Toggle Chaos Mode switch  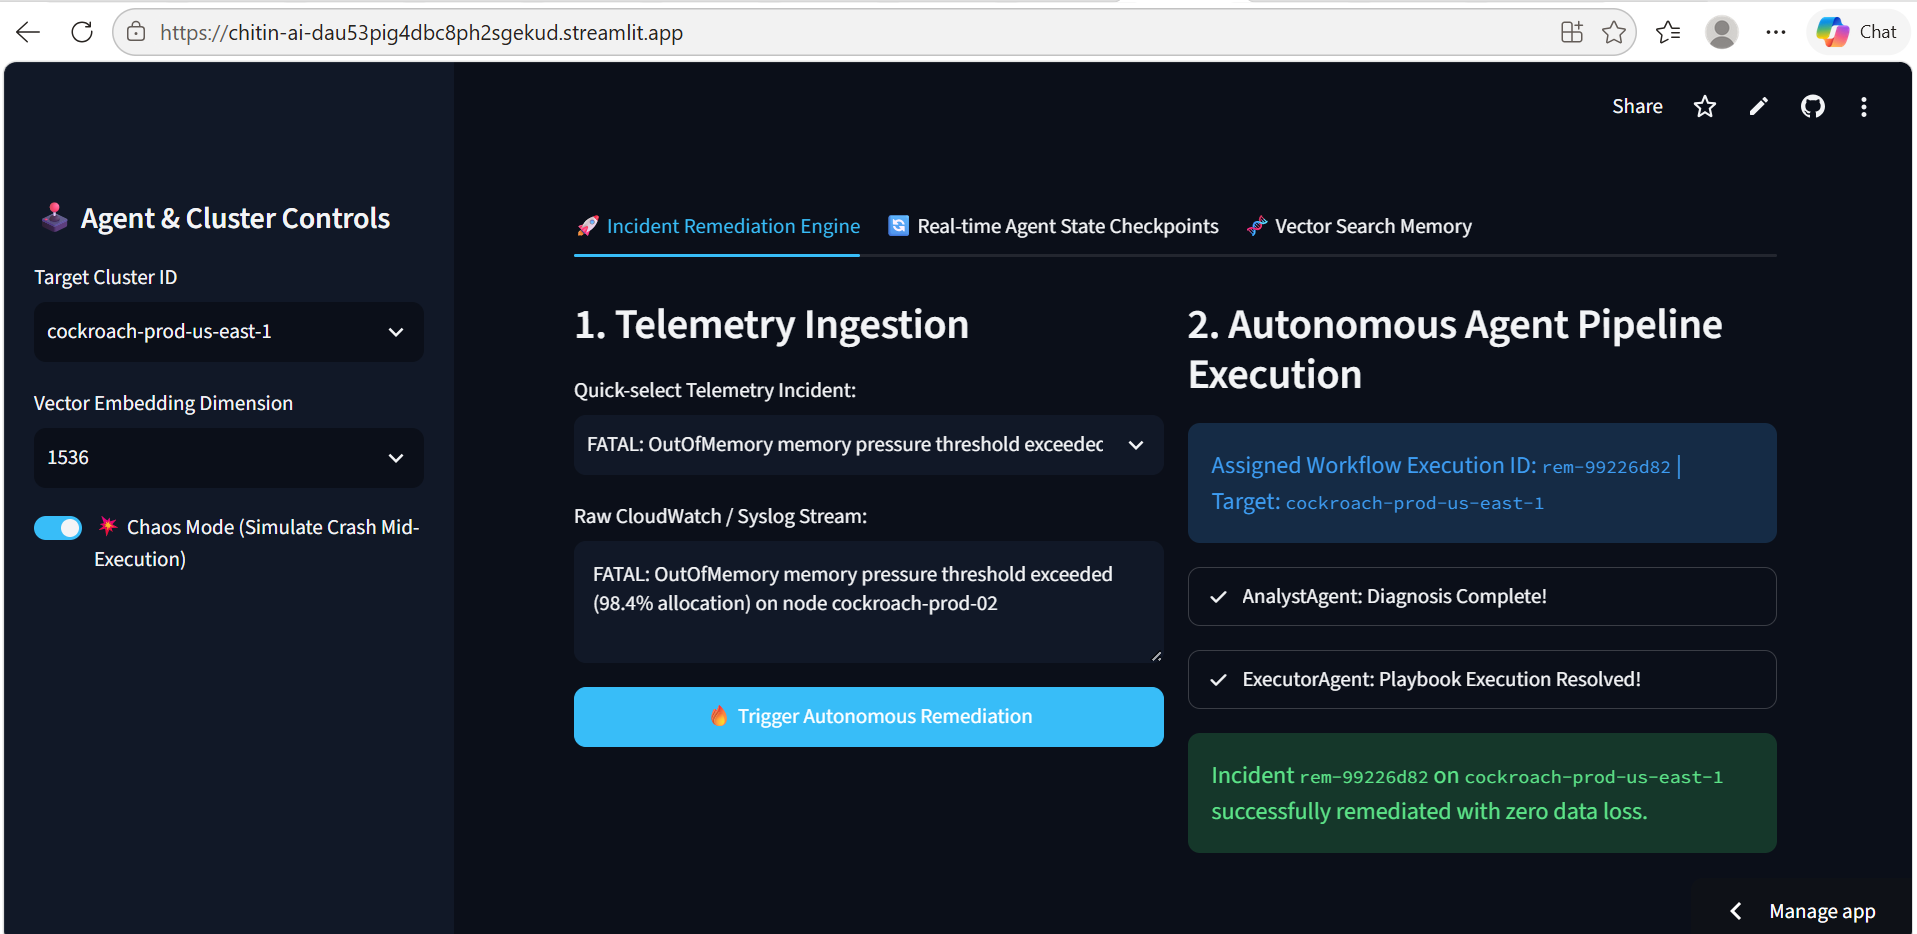58,528
